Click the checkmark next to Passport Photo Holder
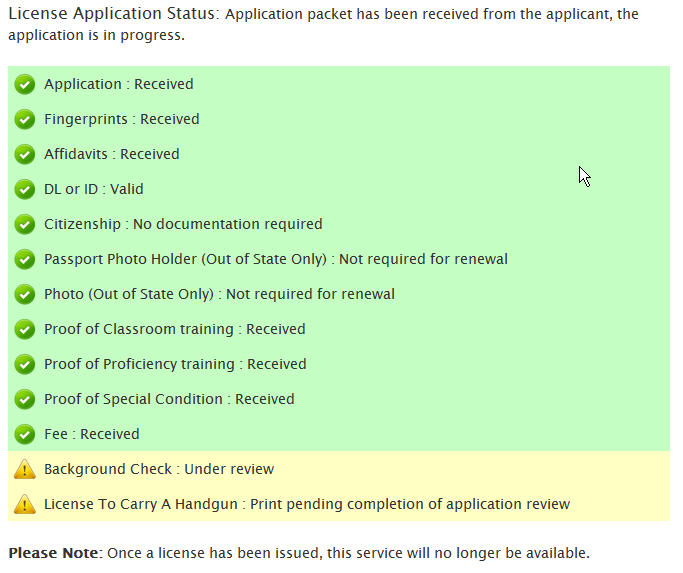This screenshot has height=573, width=683. click(x=25, y=260)
